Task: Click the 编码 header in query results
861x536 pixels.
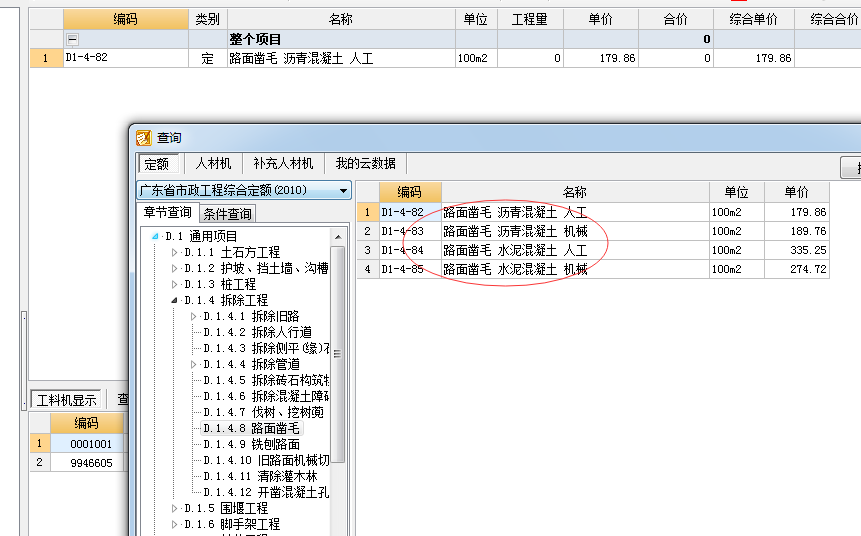Action: [x=410, y=192]
